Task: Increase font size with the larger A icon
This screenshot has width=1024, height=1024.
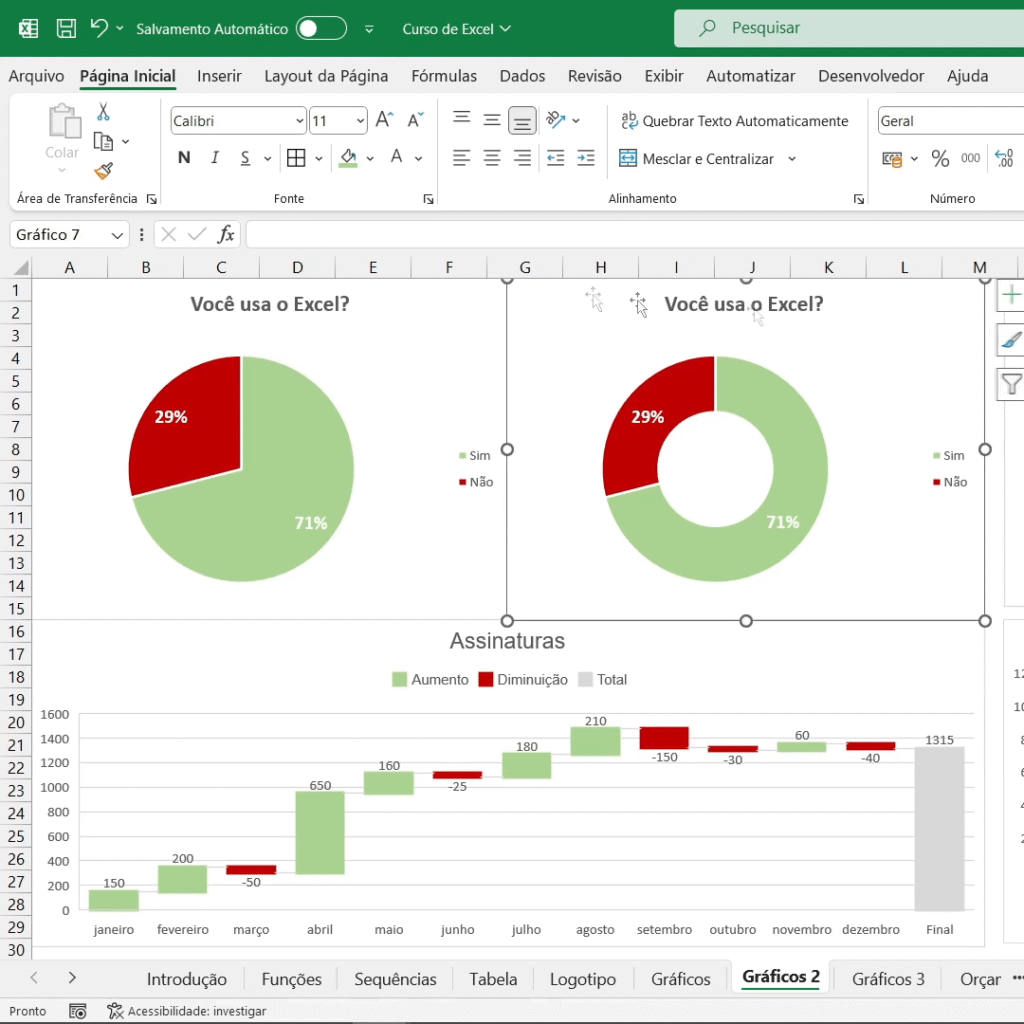Action: pyautogui.click(x=383, y=119)
